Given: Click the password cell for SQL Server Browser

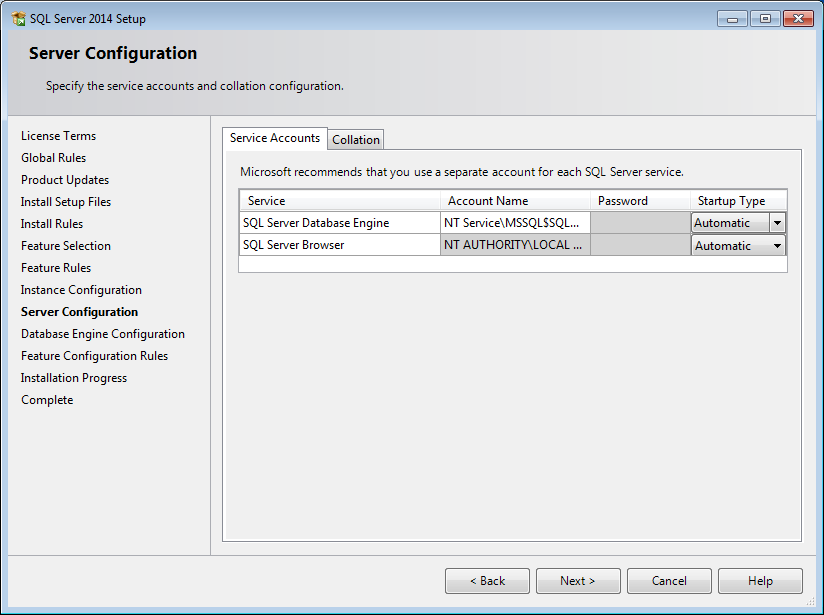Looking at the screenshot, I should [640, 245].
